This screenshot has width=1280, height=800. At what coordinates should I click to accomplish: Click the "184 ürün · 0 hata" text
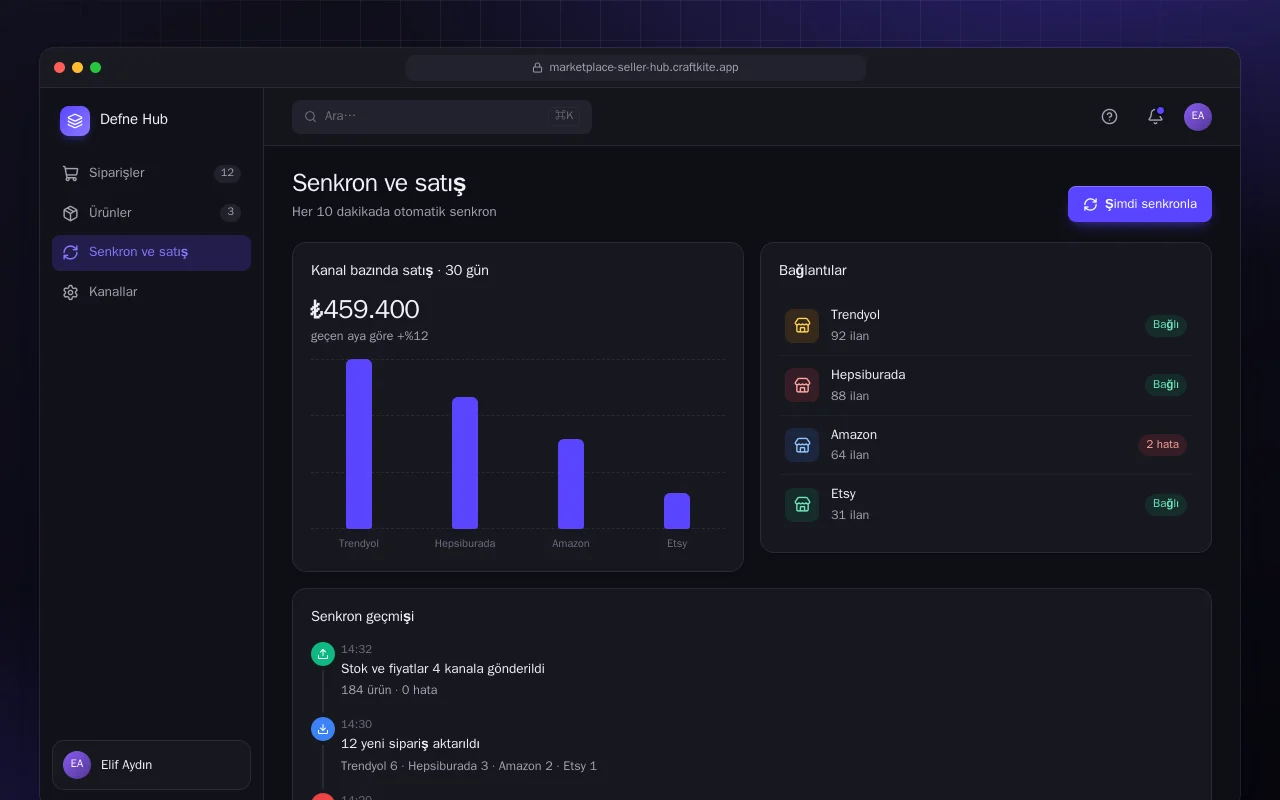389,690
